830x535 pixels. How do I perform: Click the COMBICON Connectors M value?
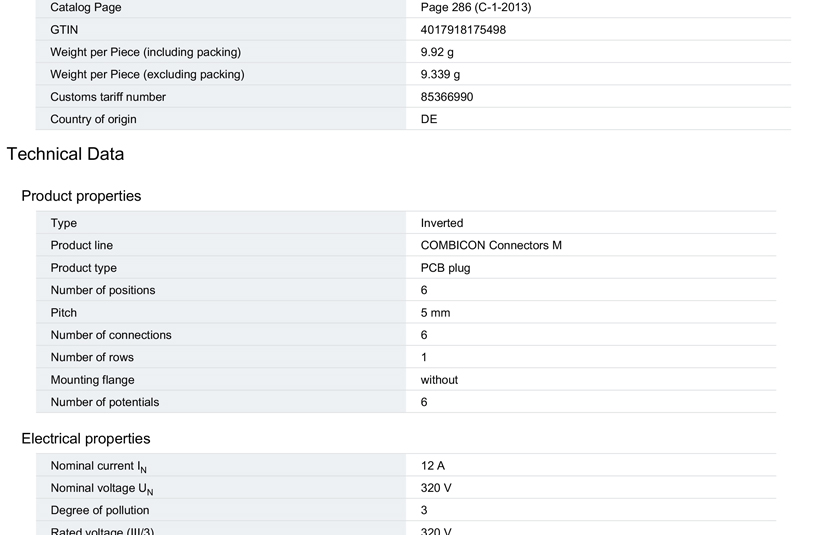pyautogui.click(x=491, y=246)
